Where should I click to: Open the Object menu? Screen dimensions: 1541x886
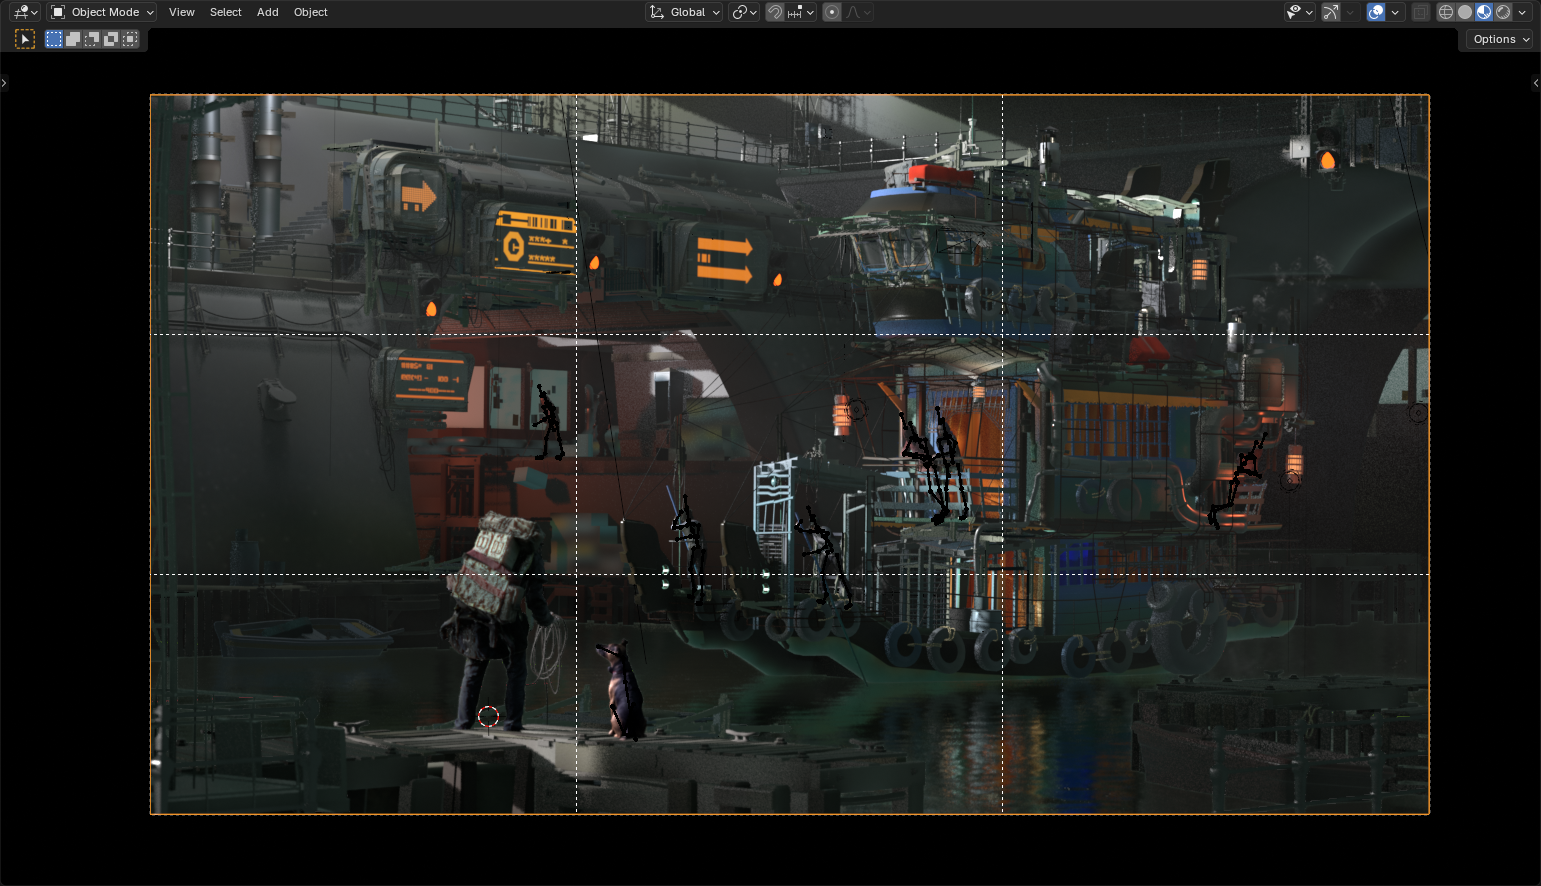(311, 12)
